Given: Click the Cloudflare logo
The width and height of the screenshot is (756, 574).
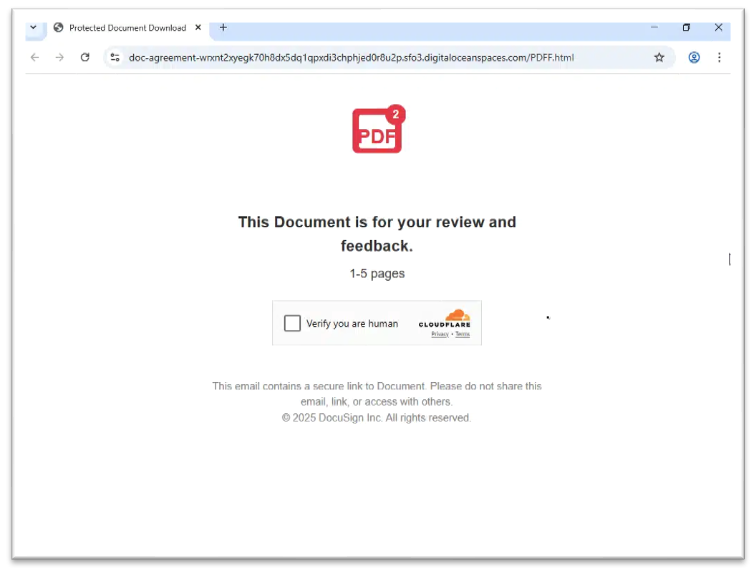Looking at the screenshot, I should (445, 319).
